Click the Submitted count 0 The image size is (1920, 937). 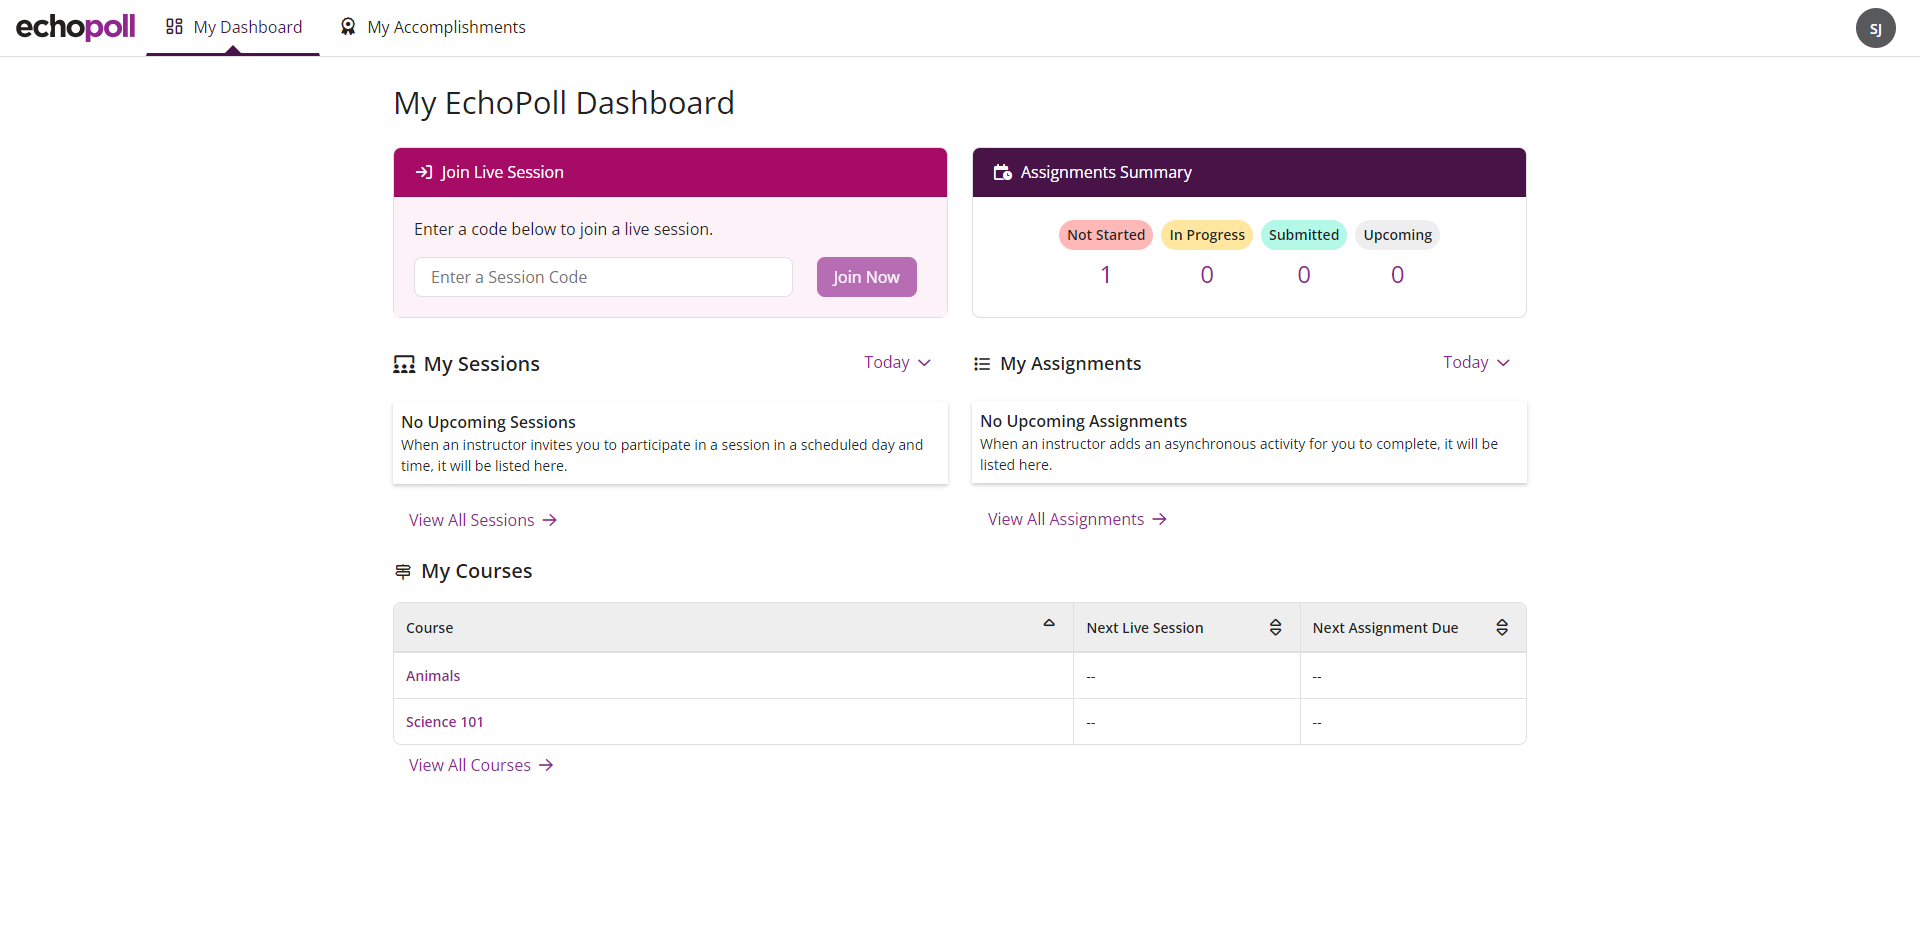1304,275
